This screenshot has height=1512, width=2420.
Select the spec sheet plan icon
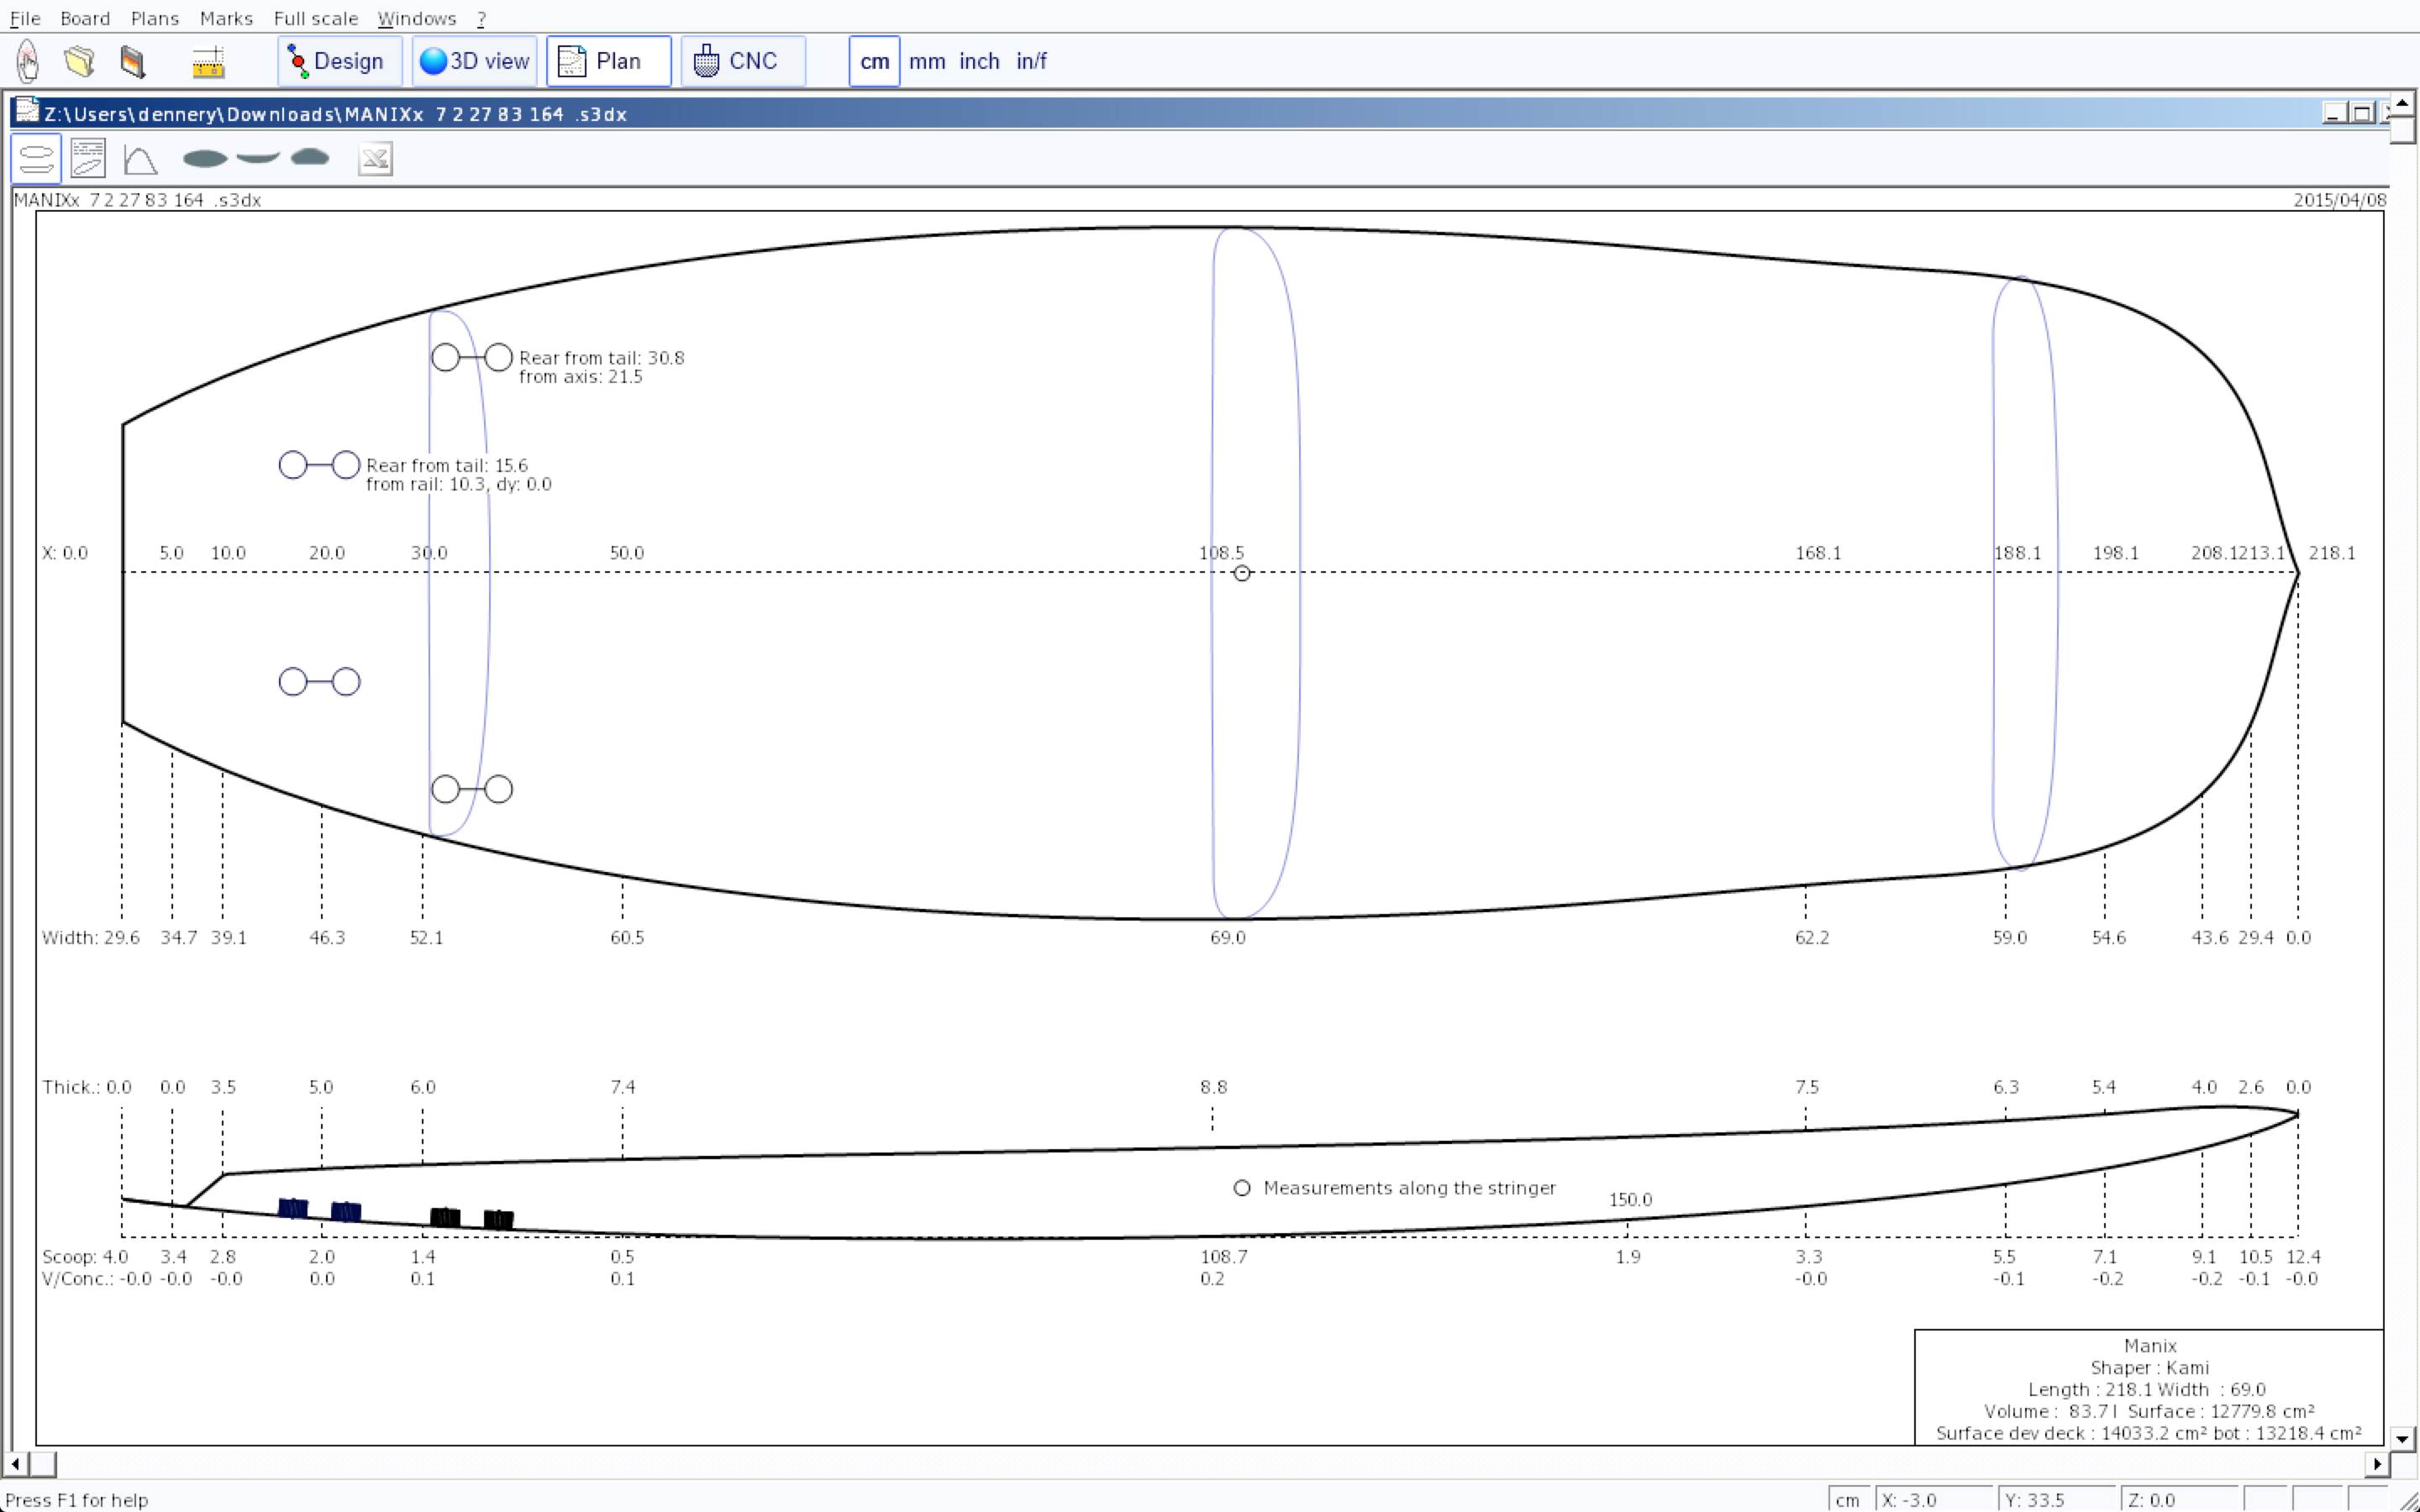tap(88, 159)
